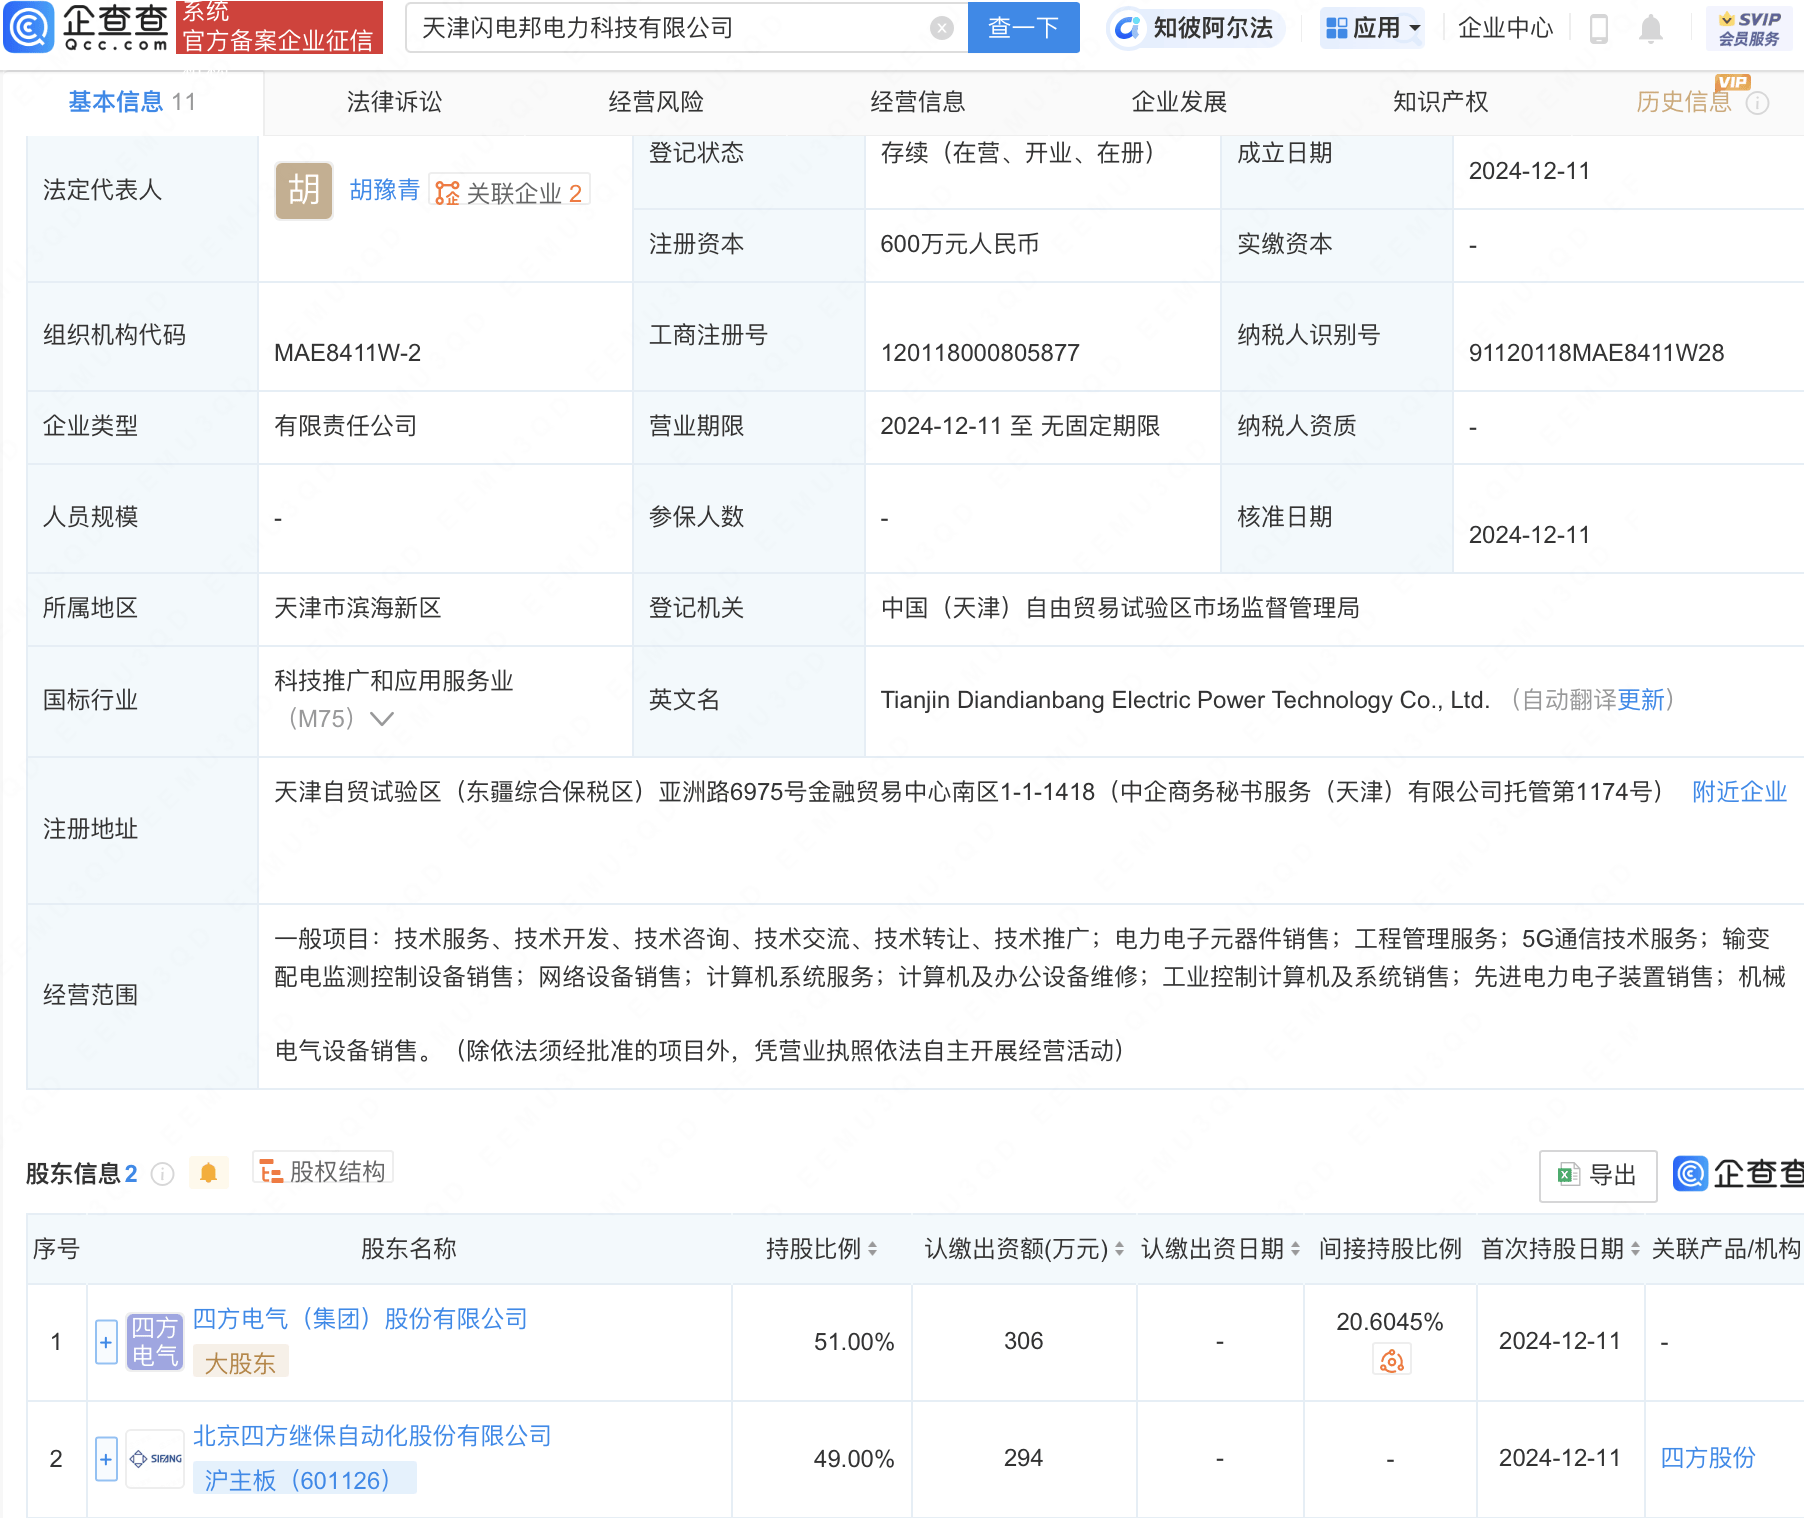Click the 沪主板（601126）stock tag
Viewport: 1804px width, 1518px height.
[x=304, y=1480]
